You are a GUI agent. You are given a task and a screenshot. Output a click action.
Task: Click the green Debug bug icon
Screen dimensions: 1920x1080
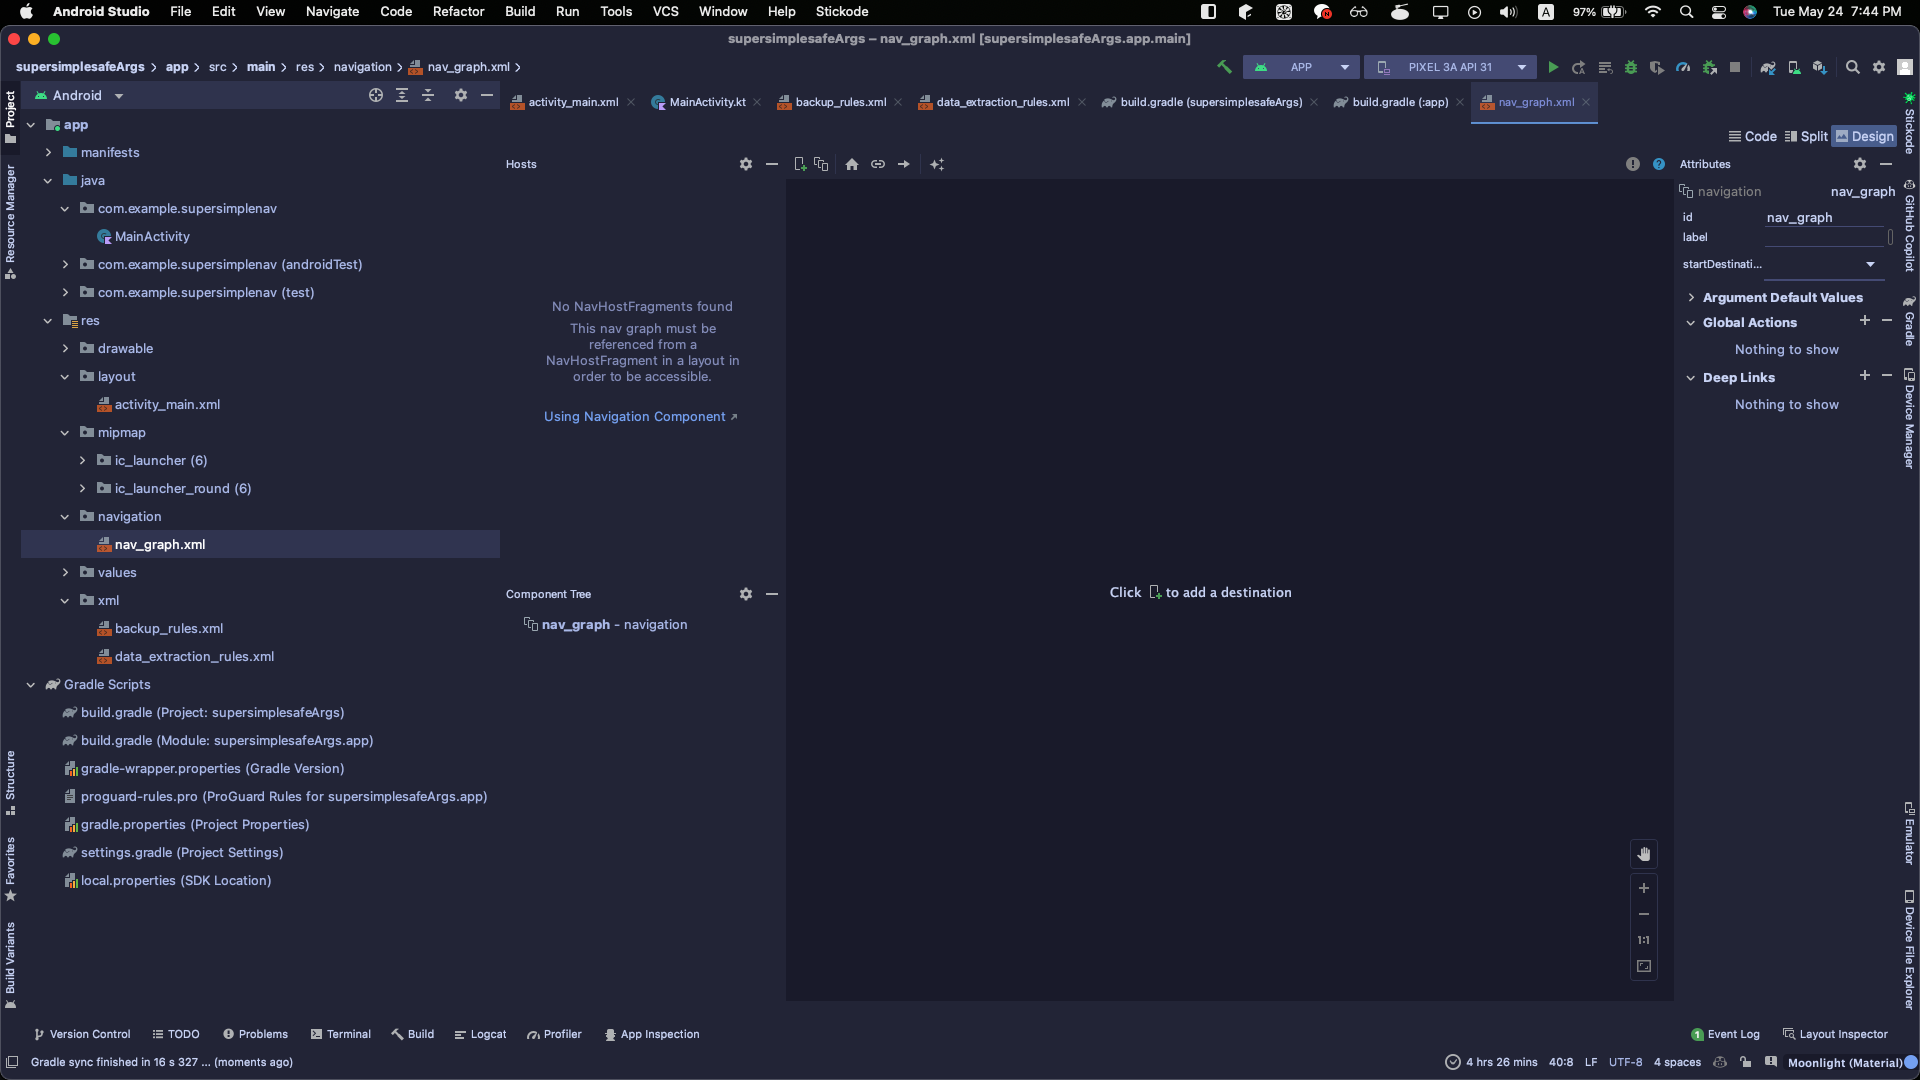coord(1630,67)
